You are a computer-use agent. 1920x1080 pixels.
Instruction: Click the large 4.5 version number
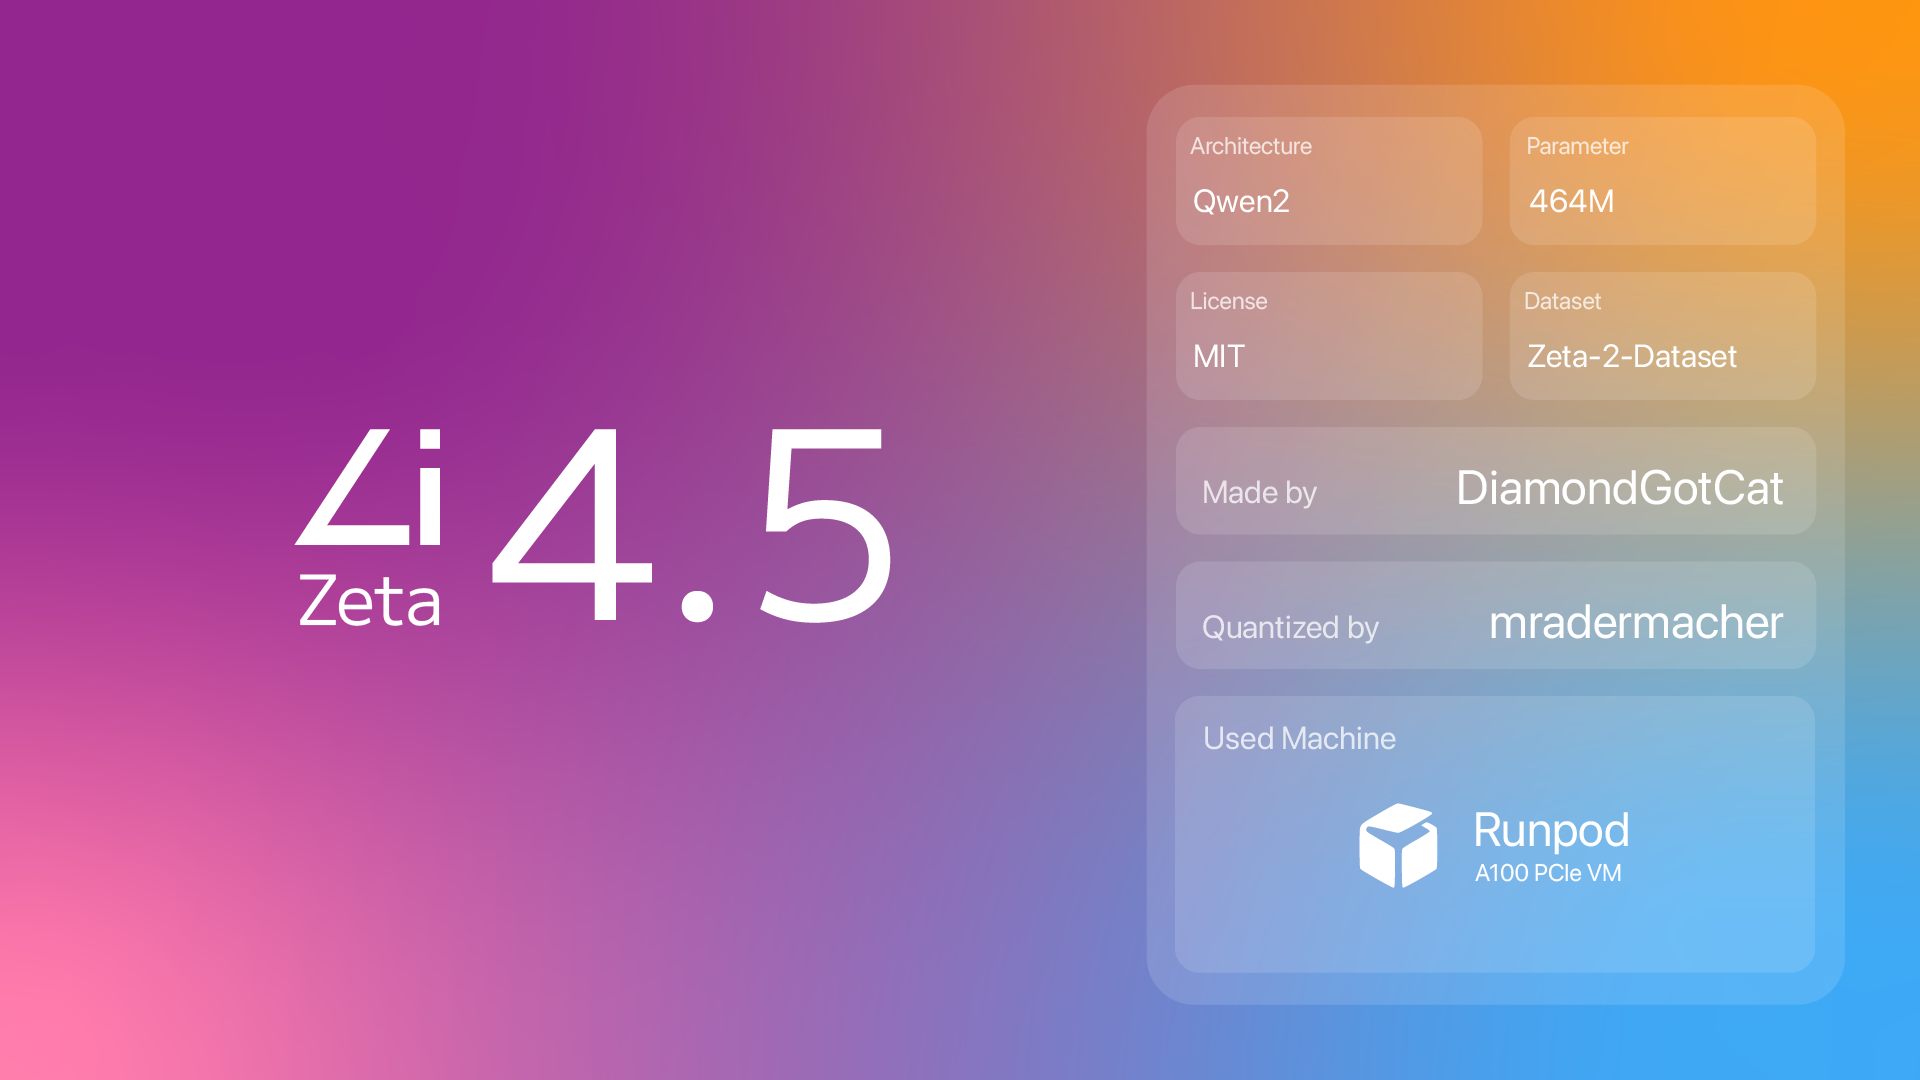click(x=691, y=524)
